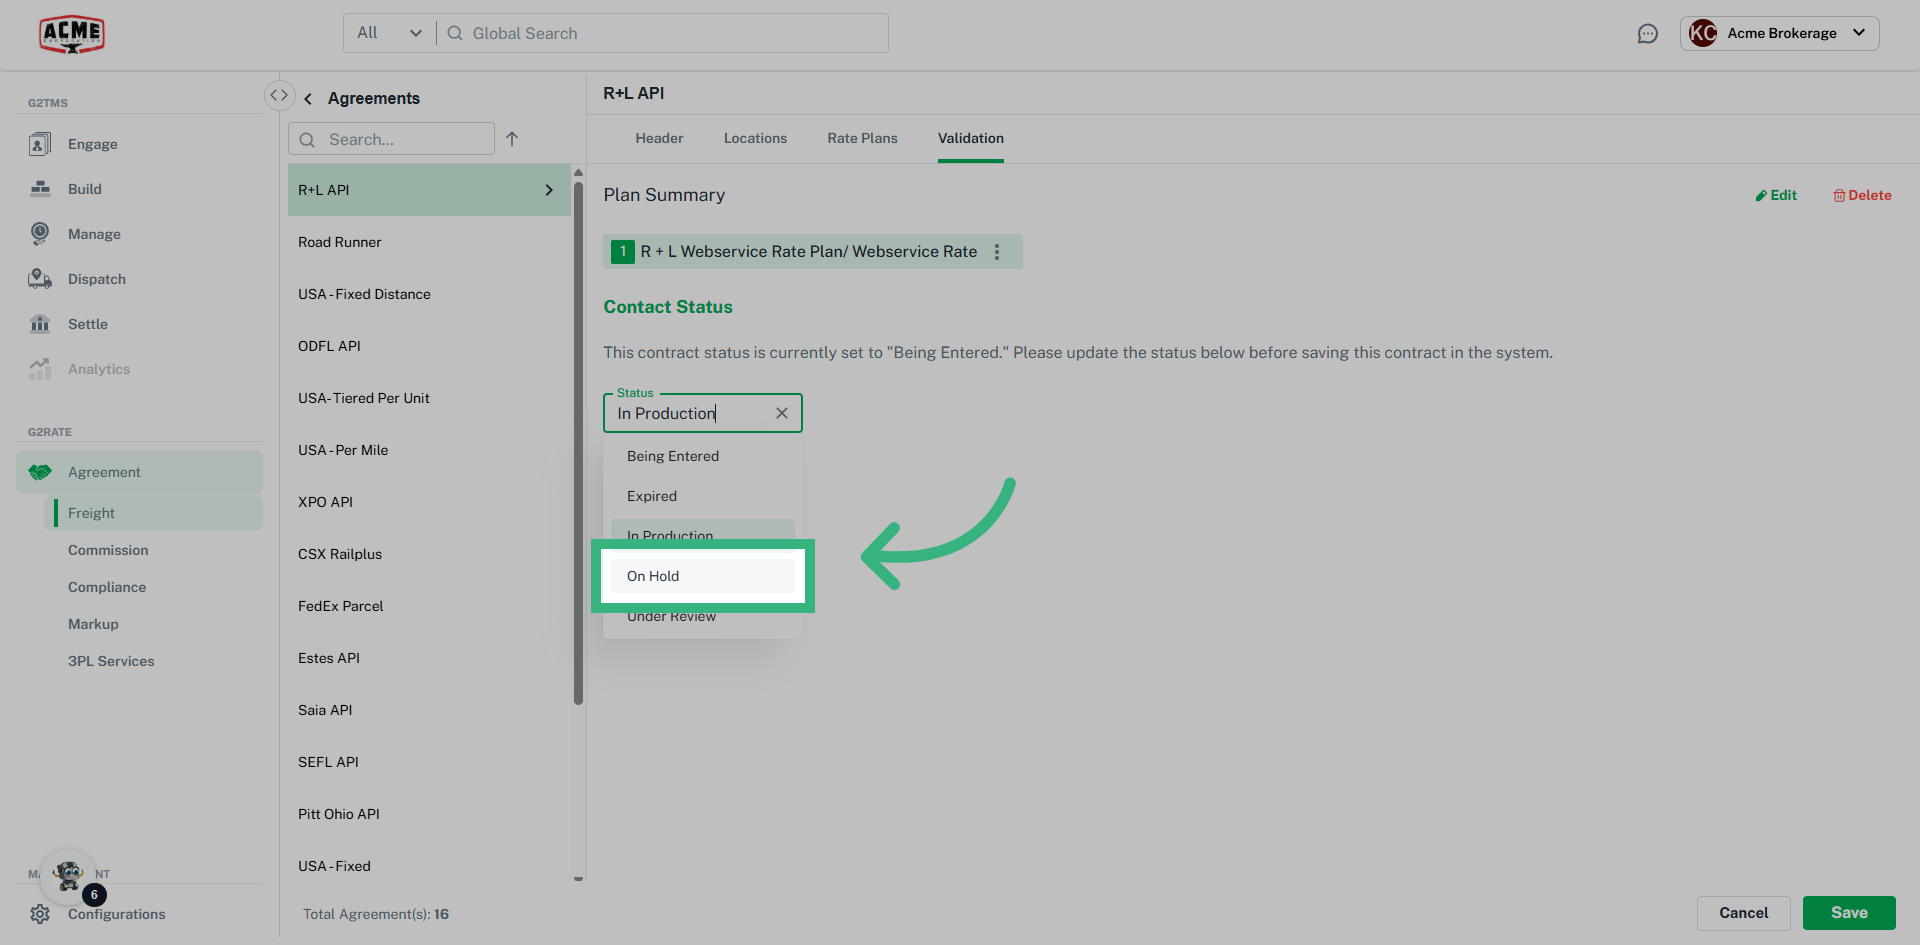
Task: Expand the All search scope dropdown
Action: click(x=388, y=32)
